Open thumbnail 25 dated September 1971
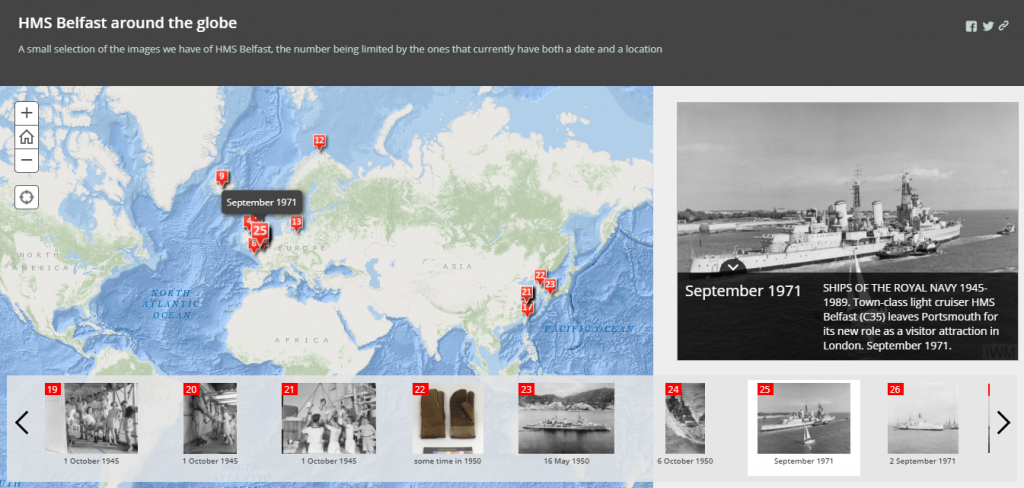The height and width of the screenshot is (488, 1024). [803, 418]
